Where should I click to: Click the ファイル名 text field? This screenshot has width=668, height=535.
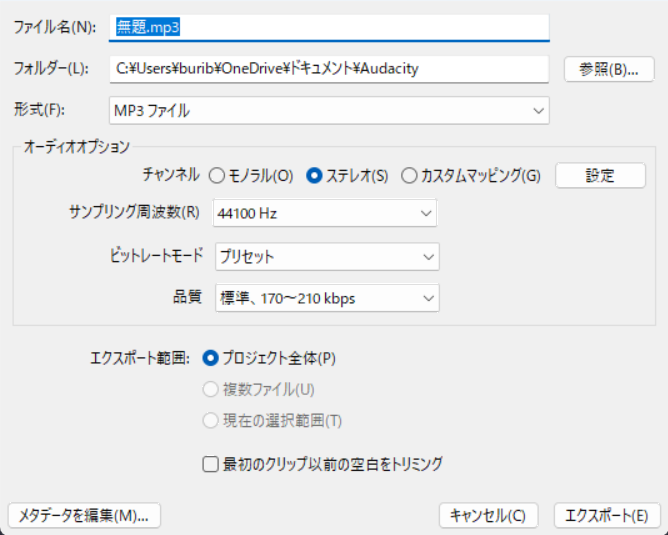click(328, 28)
